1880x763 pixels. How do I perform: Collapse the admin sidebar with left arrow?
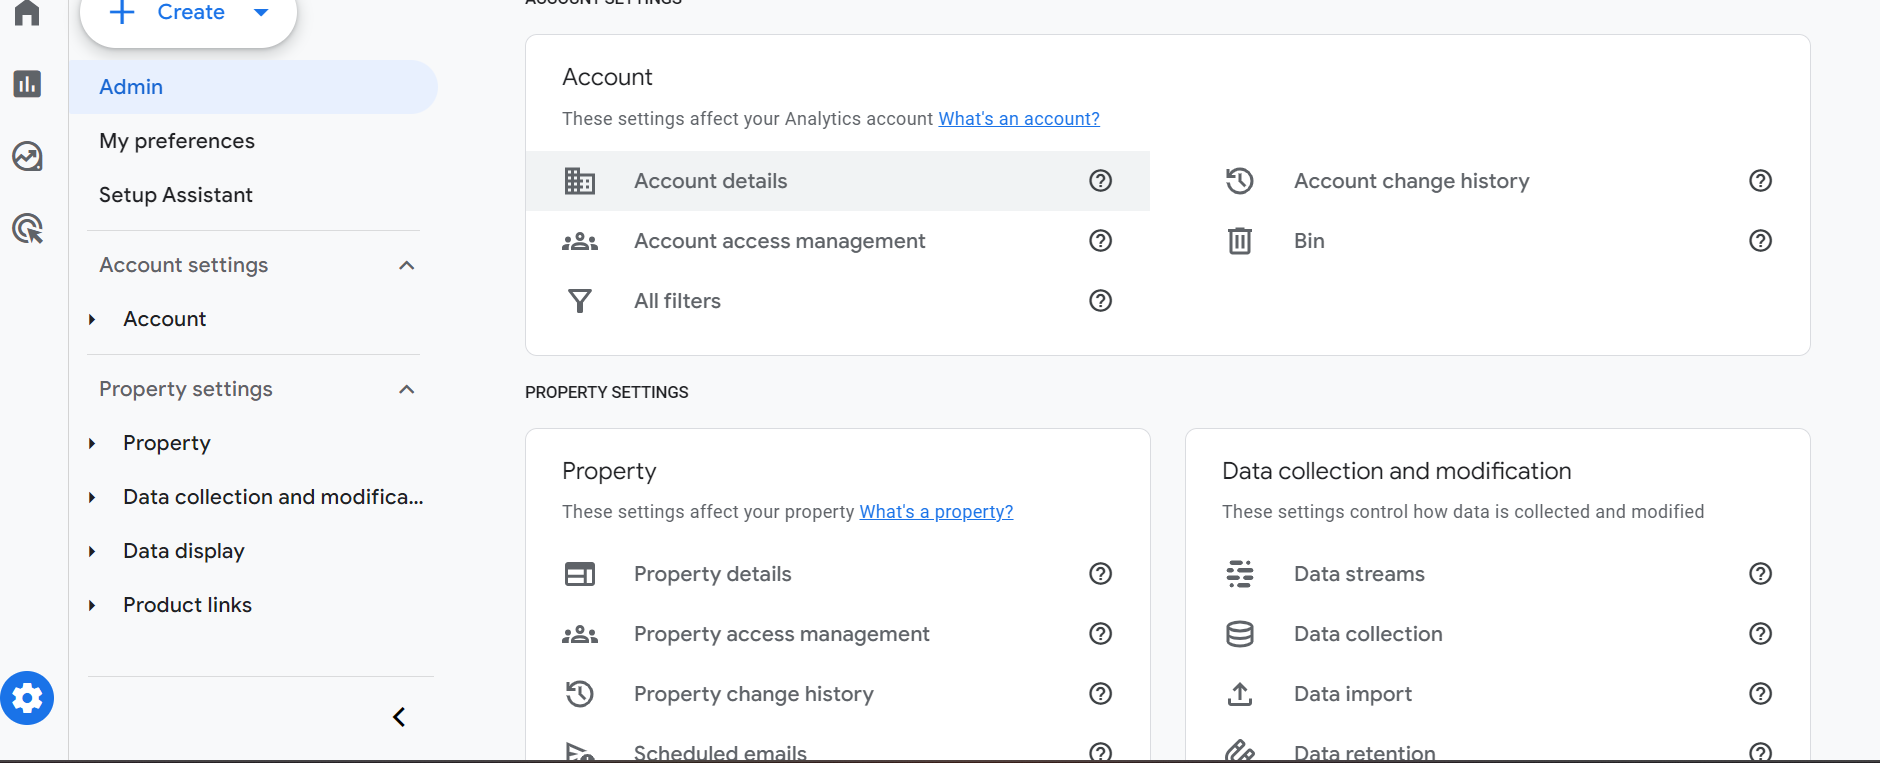tap(399, 717)
